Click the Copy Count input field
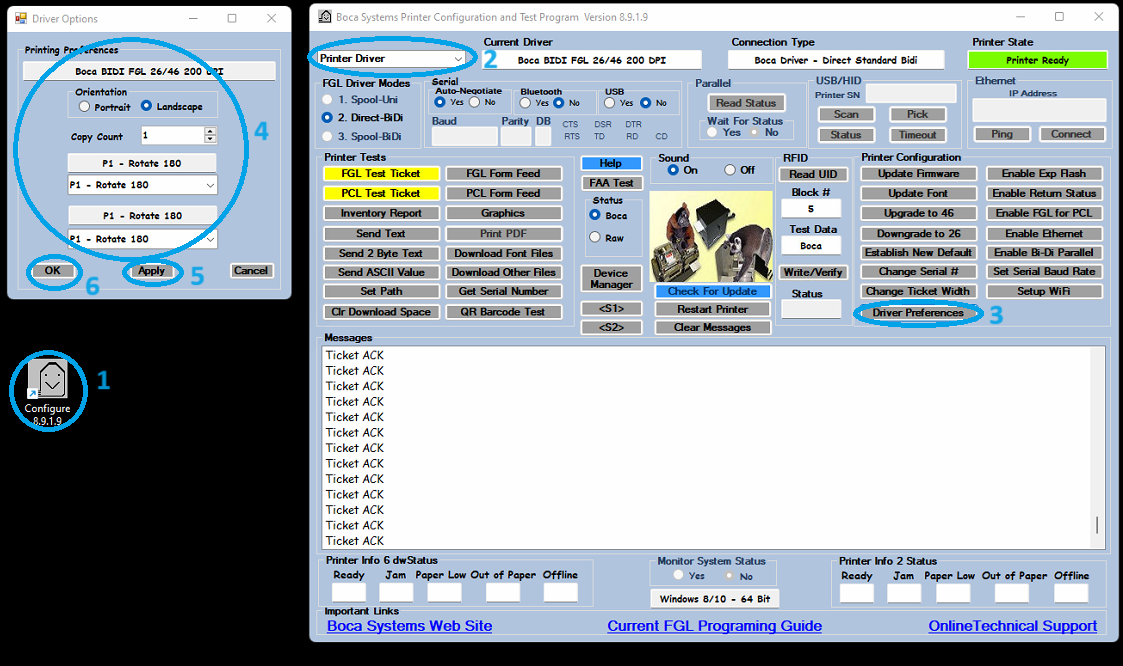The height and width of the screenshot is (666, 1123). click(x=173, y=135)
